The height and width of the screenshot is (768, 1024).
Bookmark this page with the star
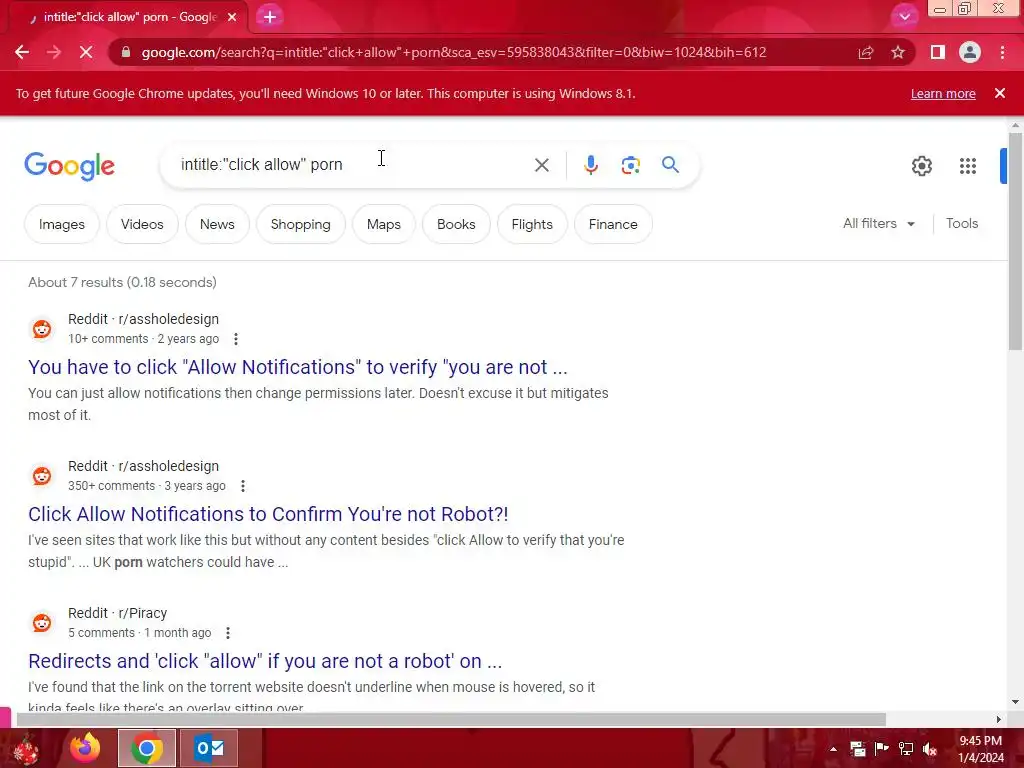click(x=898, y=52)
